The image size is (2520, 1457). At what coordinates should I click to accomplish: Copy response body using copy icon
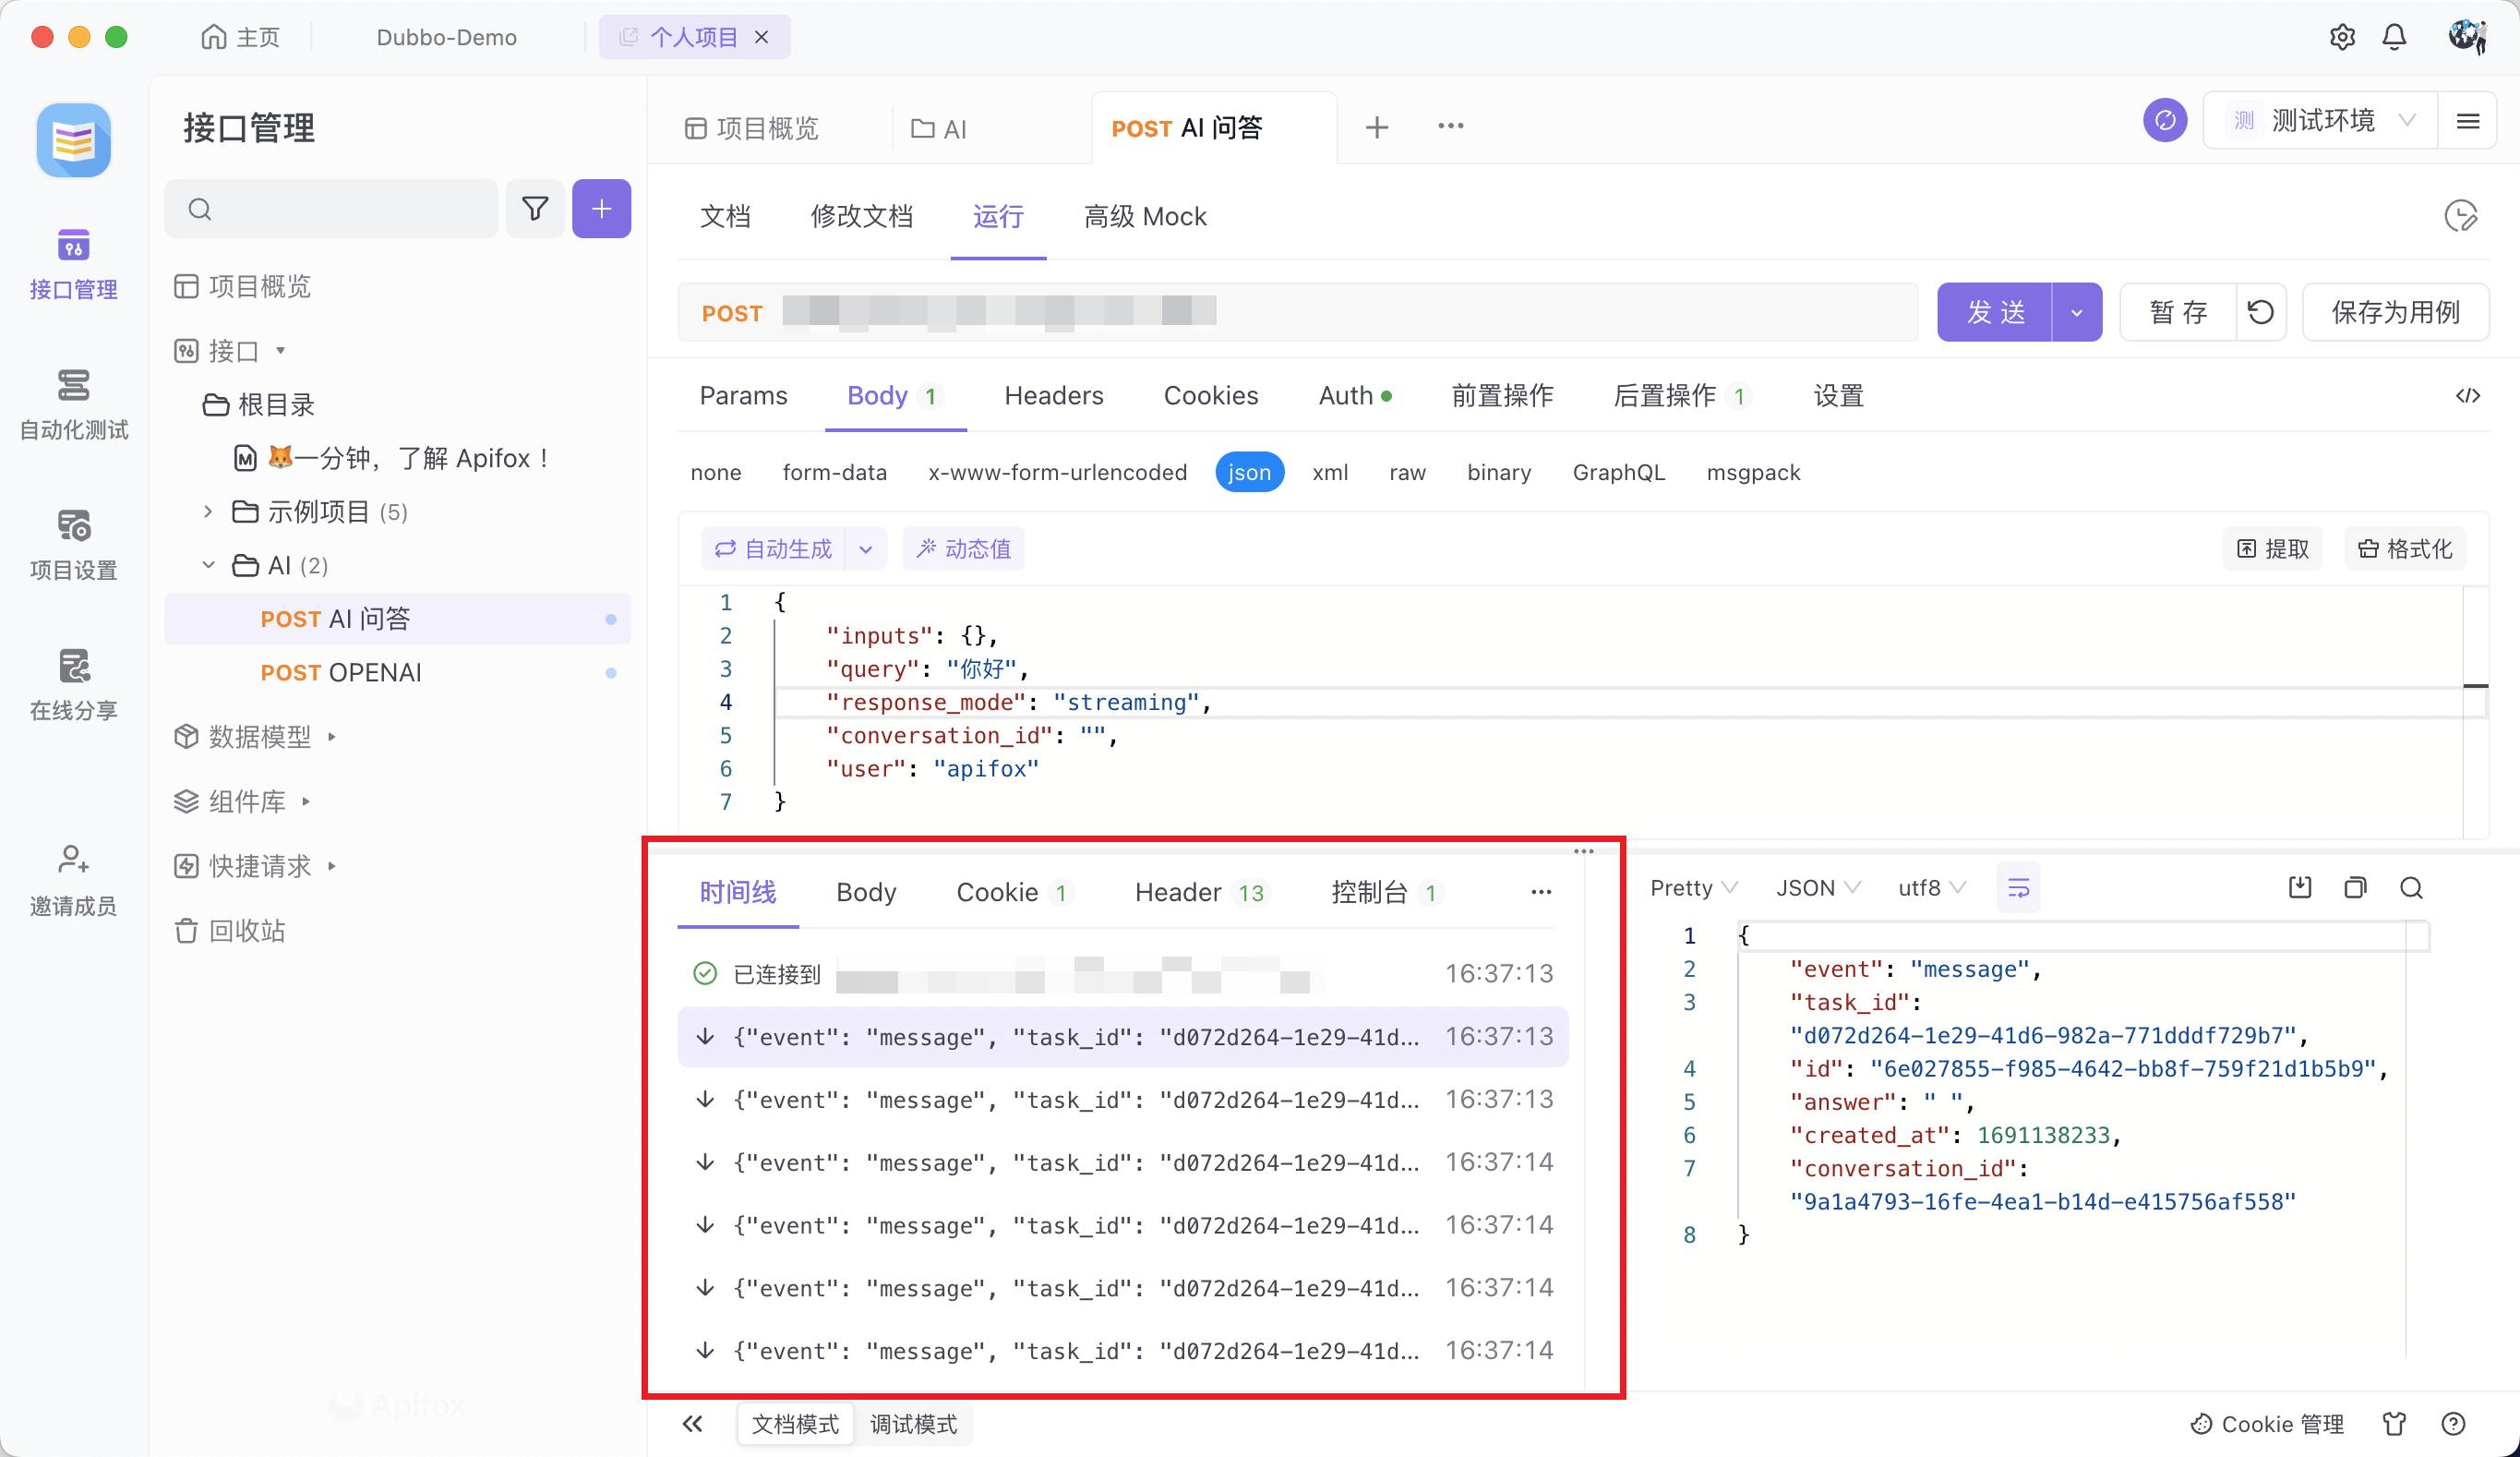(2355, 888)
